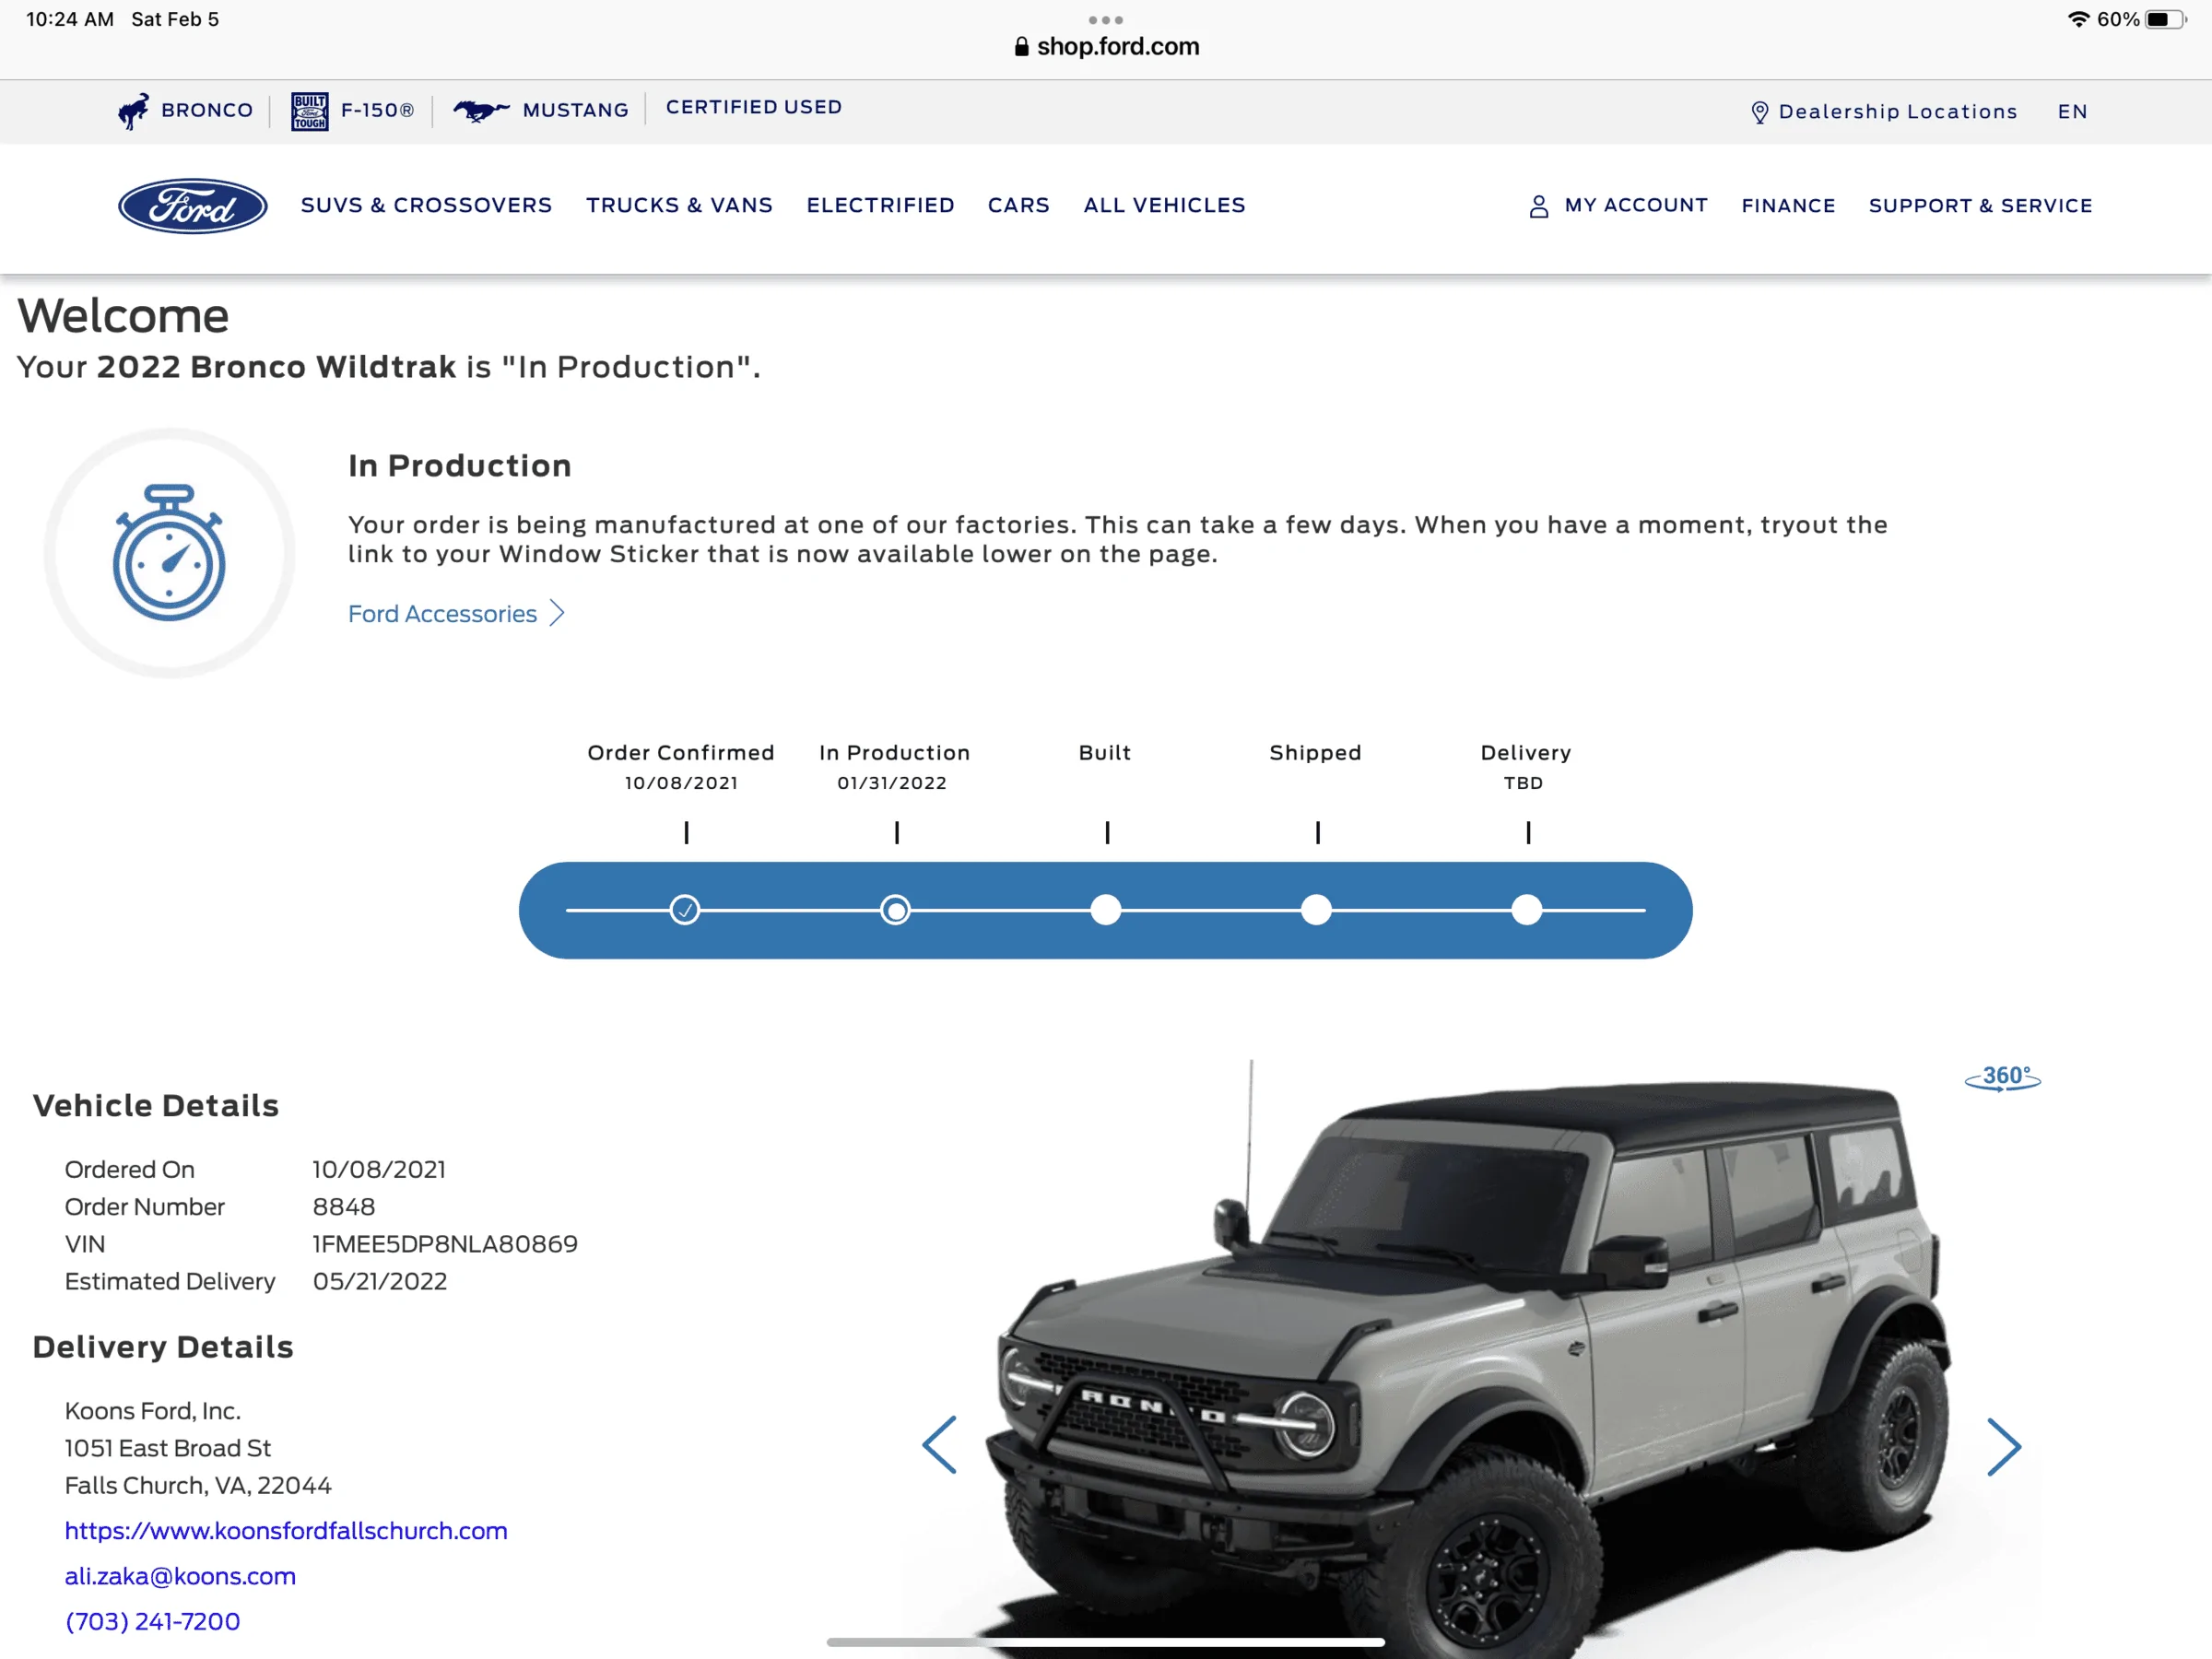Open the SUVs & Crossovers menu
The width and height of the screenshot is (2212, 1659).
[x=426, y=205]
